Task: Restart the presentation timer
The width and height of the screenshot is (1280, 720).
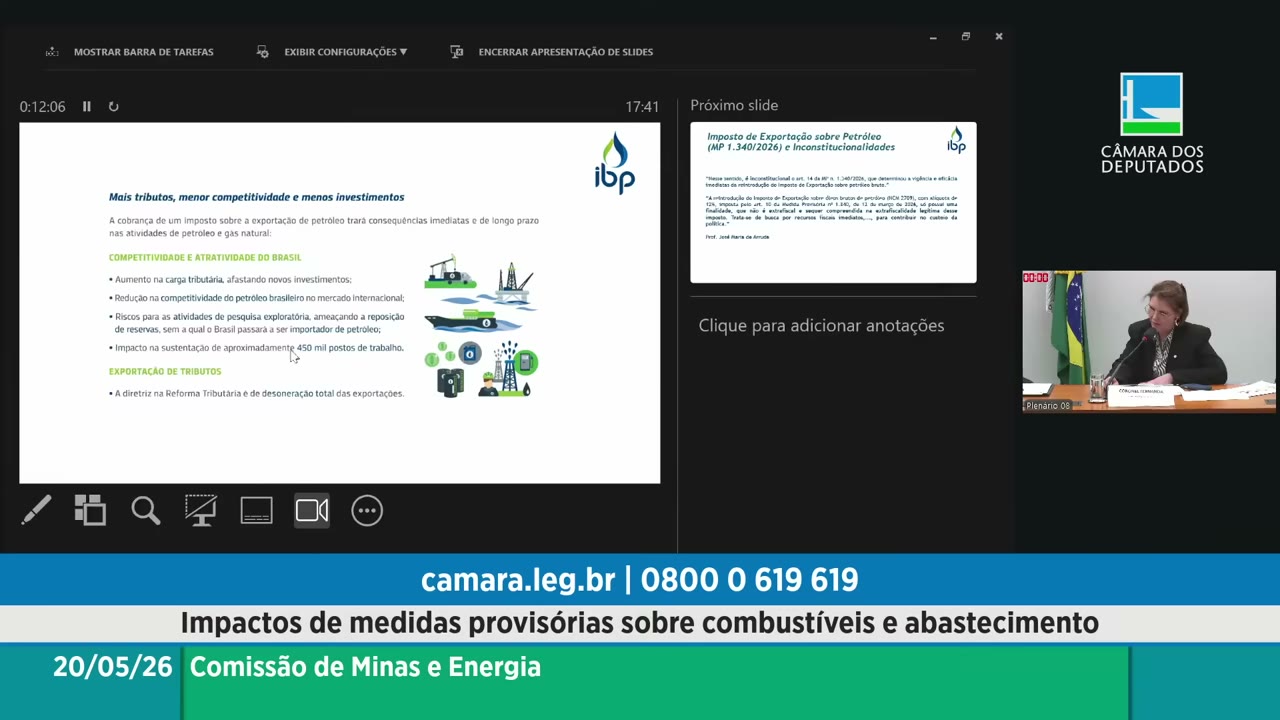Action: click(x=113, y=106)
